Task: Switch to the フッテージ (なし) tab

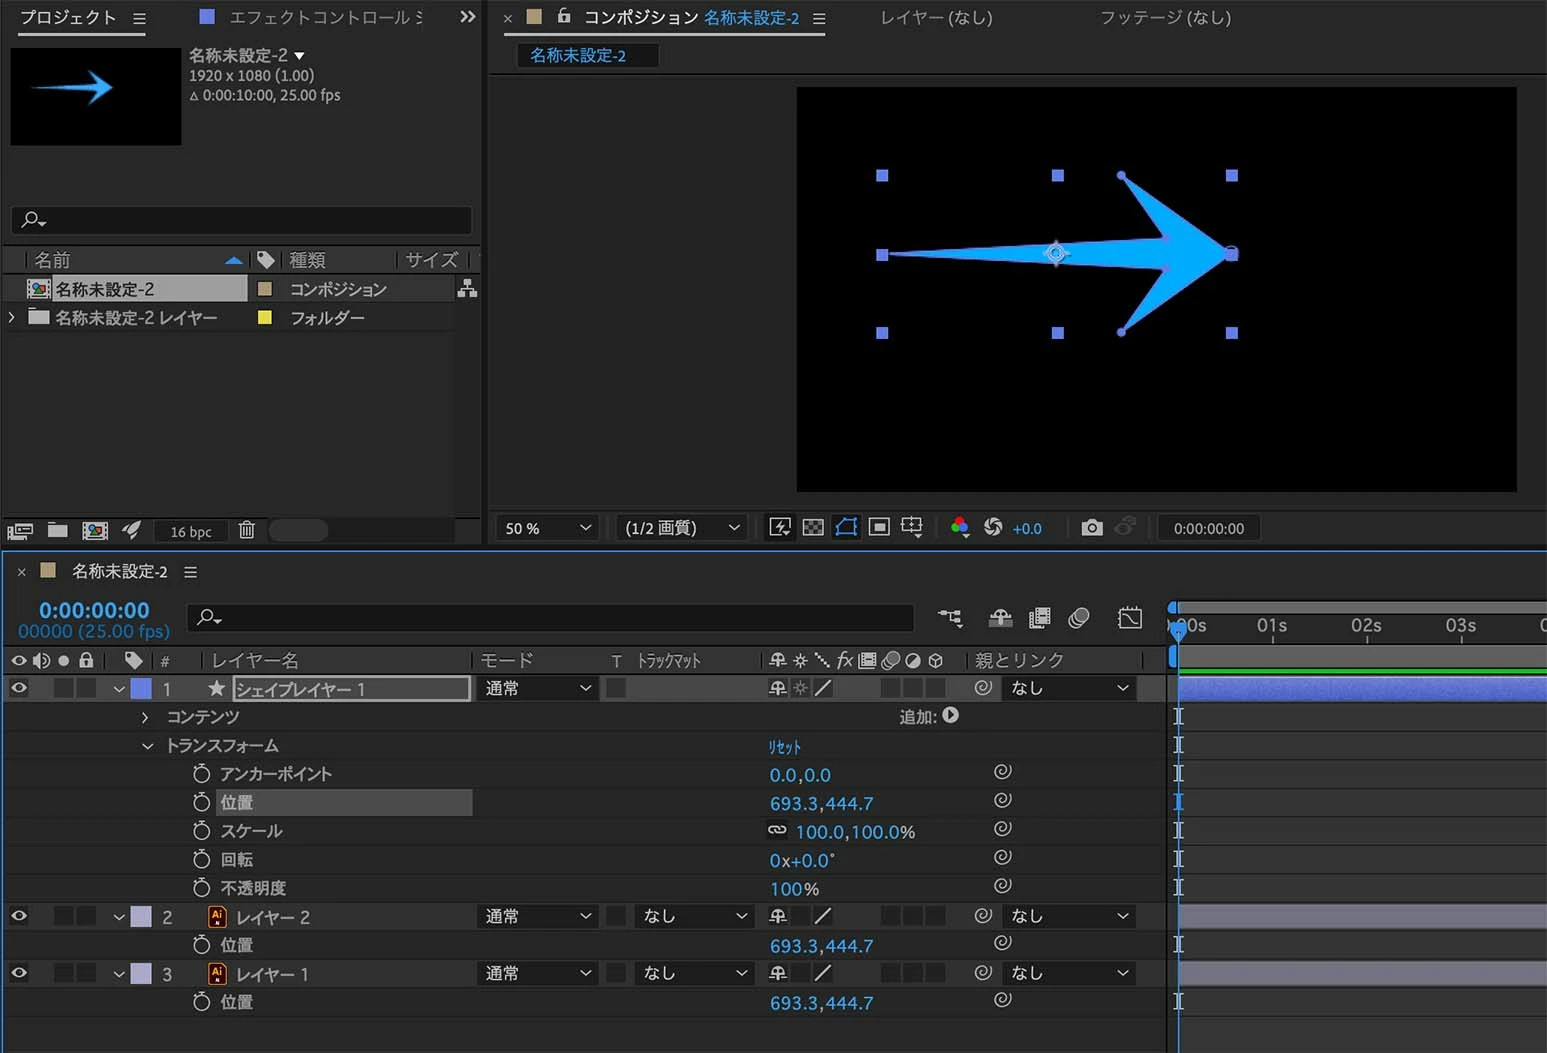Action: pyautogui.click(x=1165, y=17)
